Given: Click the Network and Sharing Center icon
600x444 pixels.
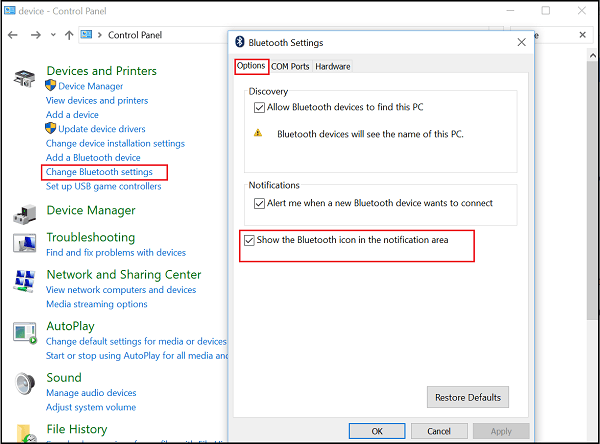Looking at the screenshot, I should pos(24,281).
